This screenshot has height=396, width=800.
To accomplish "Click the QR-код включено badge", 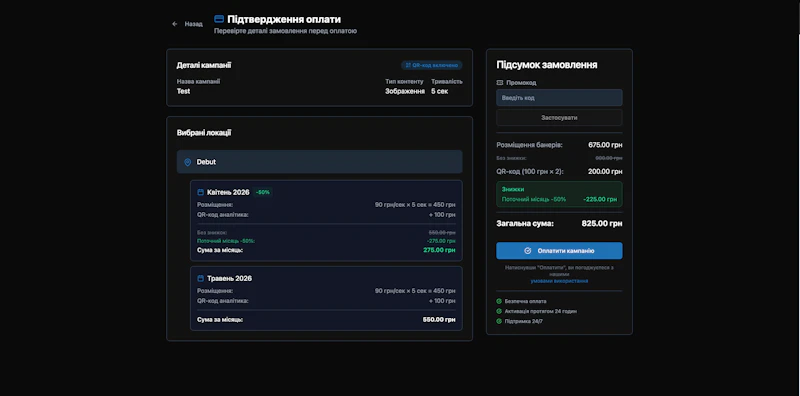I will click(432, 65).
